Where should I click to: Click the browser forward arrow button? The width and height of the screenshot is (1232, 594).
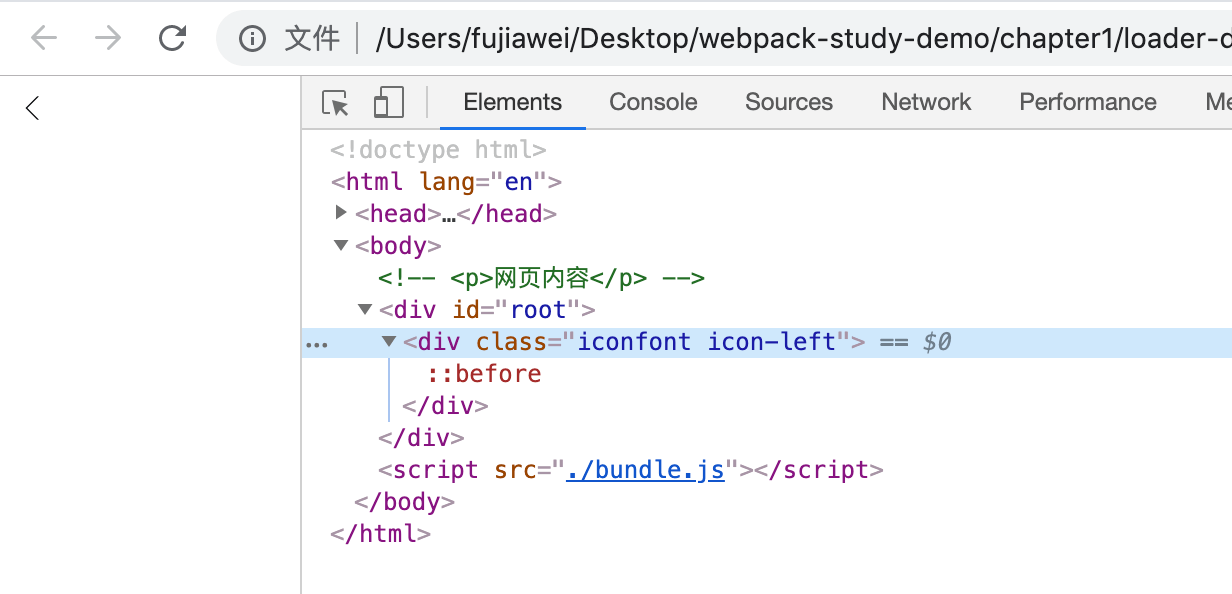[108, 38]
